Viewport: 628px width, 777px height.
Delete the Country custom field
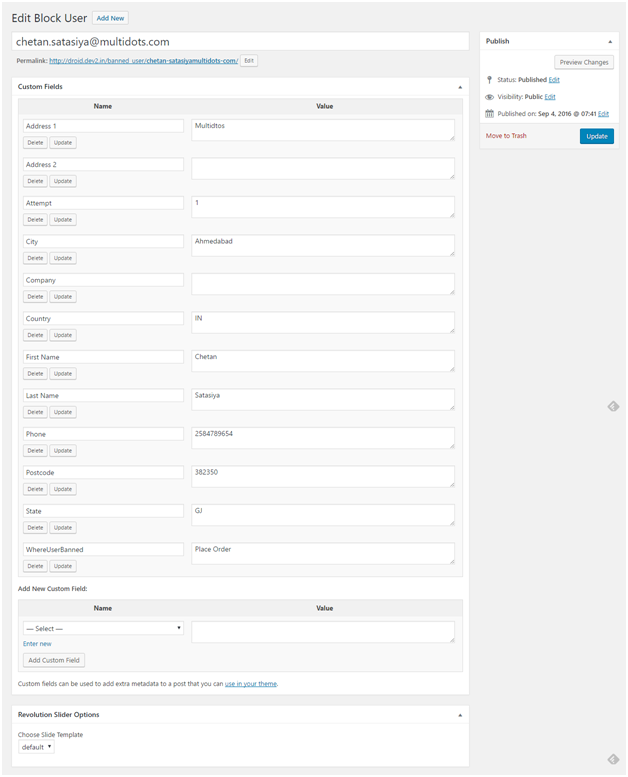[x=35, y=335]
